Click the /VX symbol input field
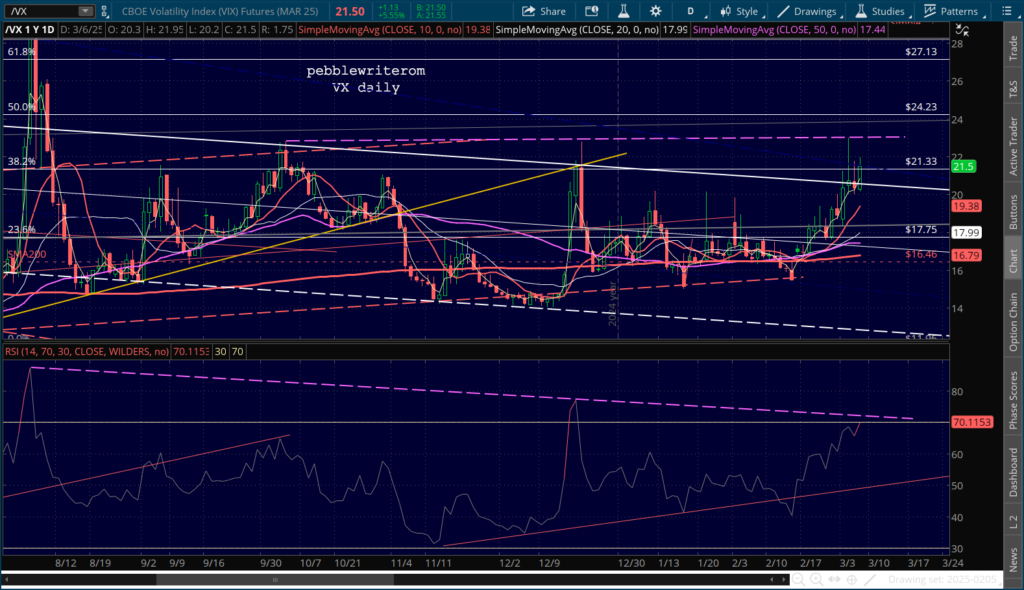The height and width of the screenshot is (590, 1024). tap(40, 11)
